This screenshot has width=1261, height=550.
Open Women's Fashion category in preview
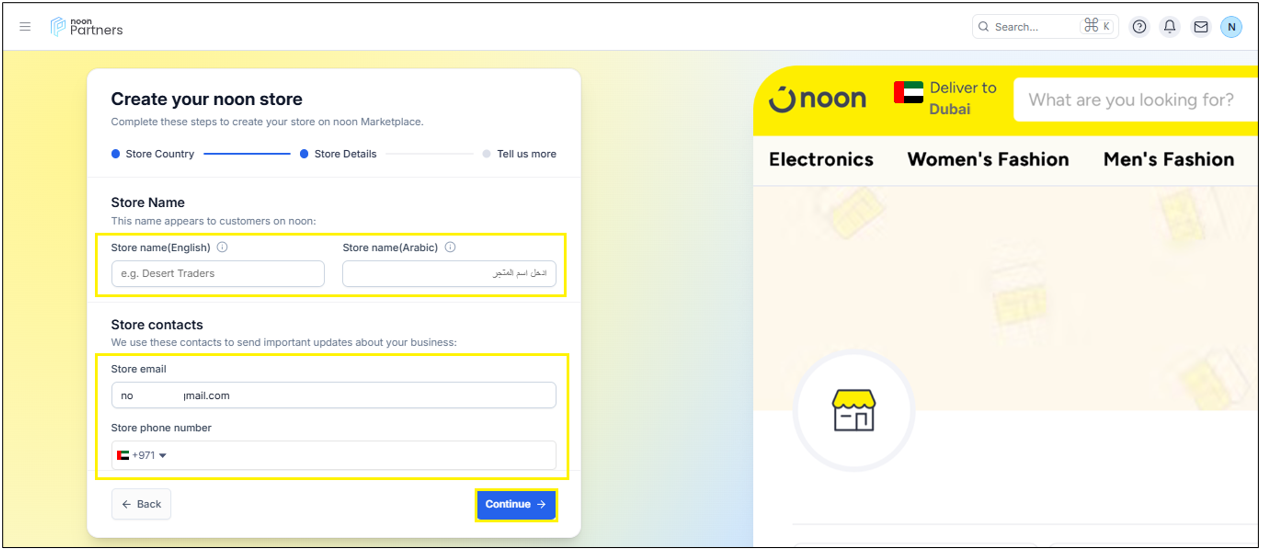[x=987, y=159]
